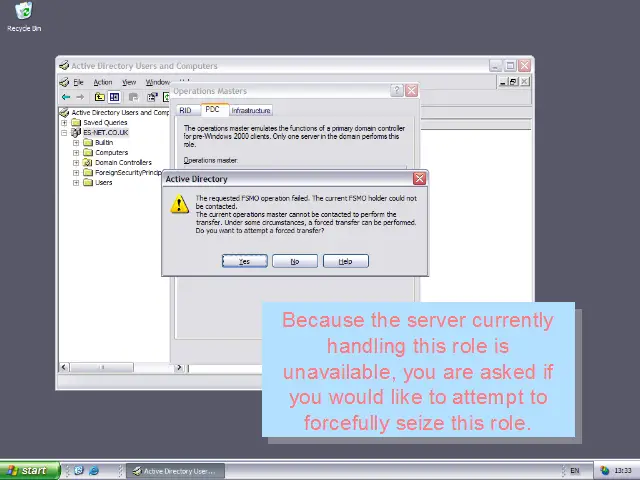640x480 pixels.
Task: Click the 13:33 clock in tray
Action: (622, 471)
